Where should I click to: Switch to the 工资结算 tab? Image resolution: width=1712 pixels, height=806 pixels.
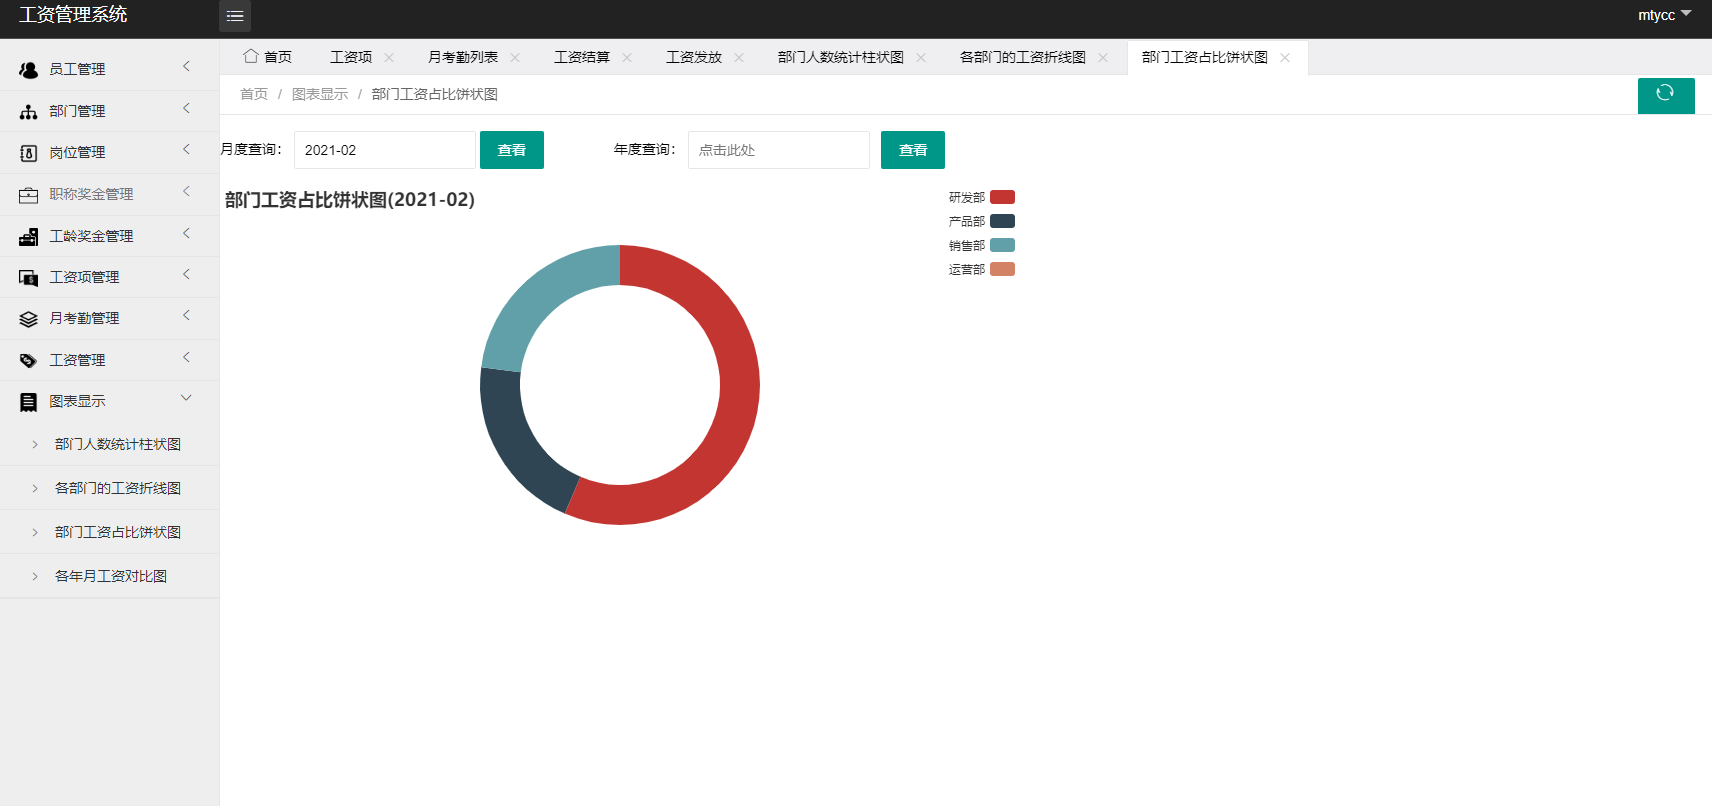(x=582, y=57)
